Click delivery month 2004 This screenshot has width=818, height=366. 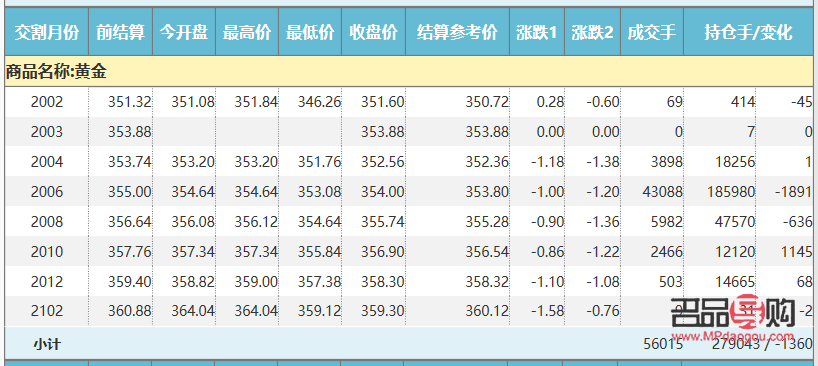(x=47, y=162)
